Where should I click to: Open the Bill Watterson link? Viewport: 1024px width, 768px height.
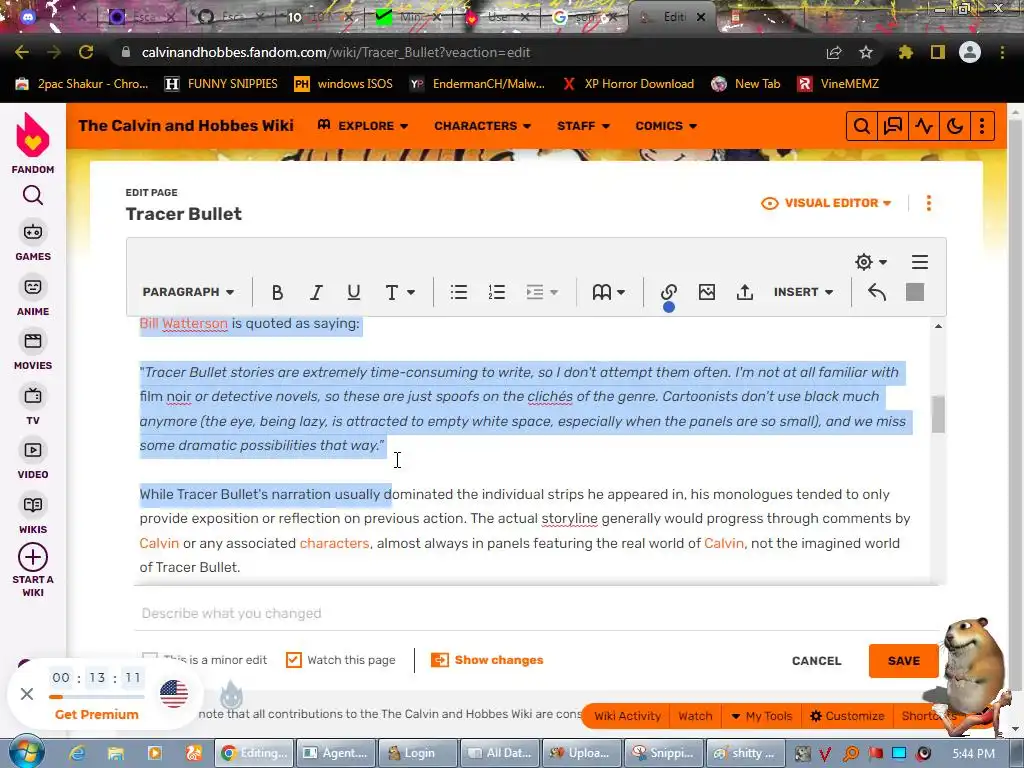[184, 323]
